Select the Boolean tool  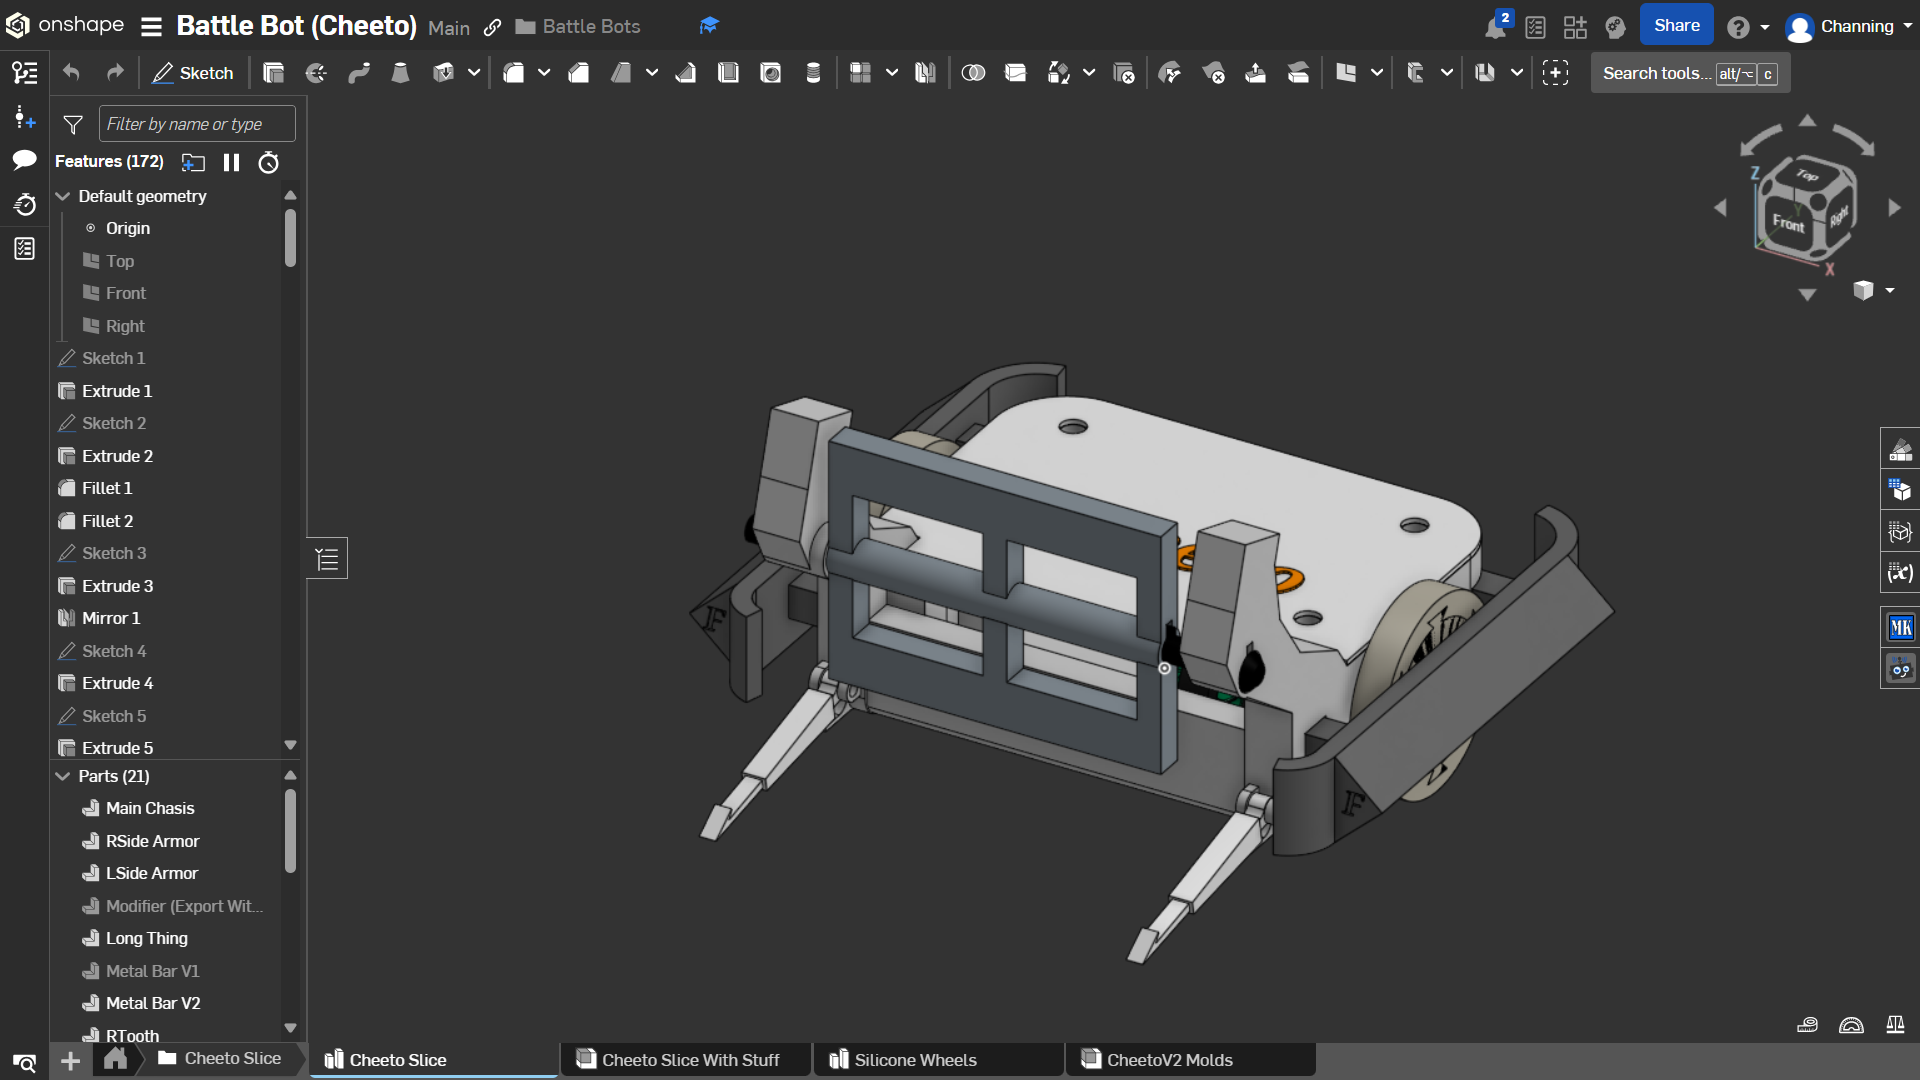pos(973,73)
